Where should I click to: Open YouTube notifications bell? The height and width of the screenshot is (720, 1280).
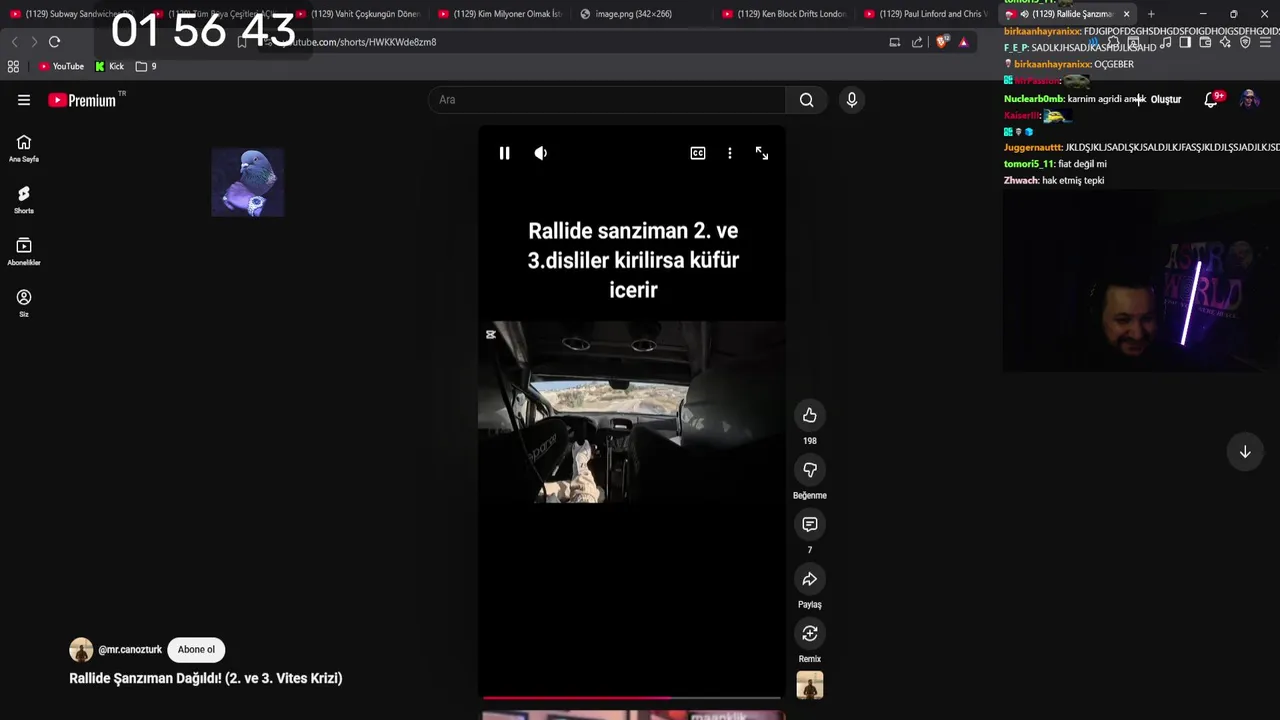(x=1212, y=99)
